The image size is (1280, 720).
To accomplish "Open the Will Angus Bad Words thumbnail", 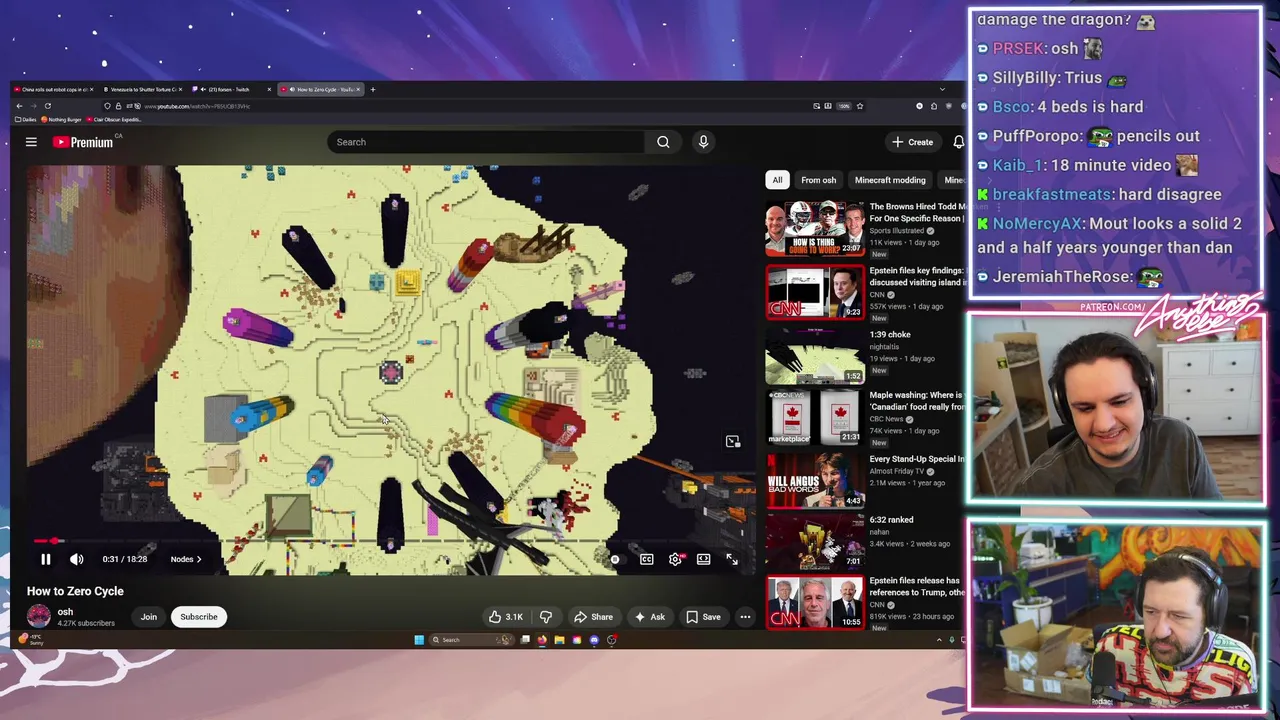I will tap(815, 481).
